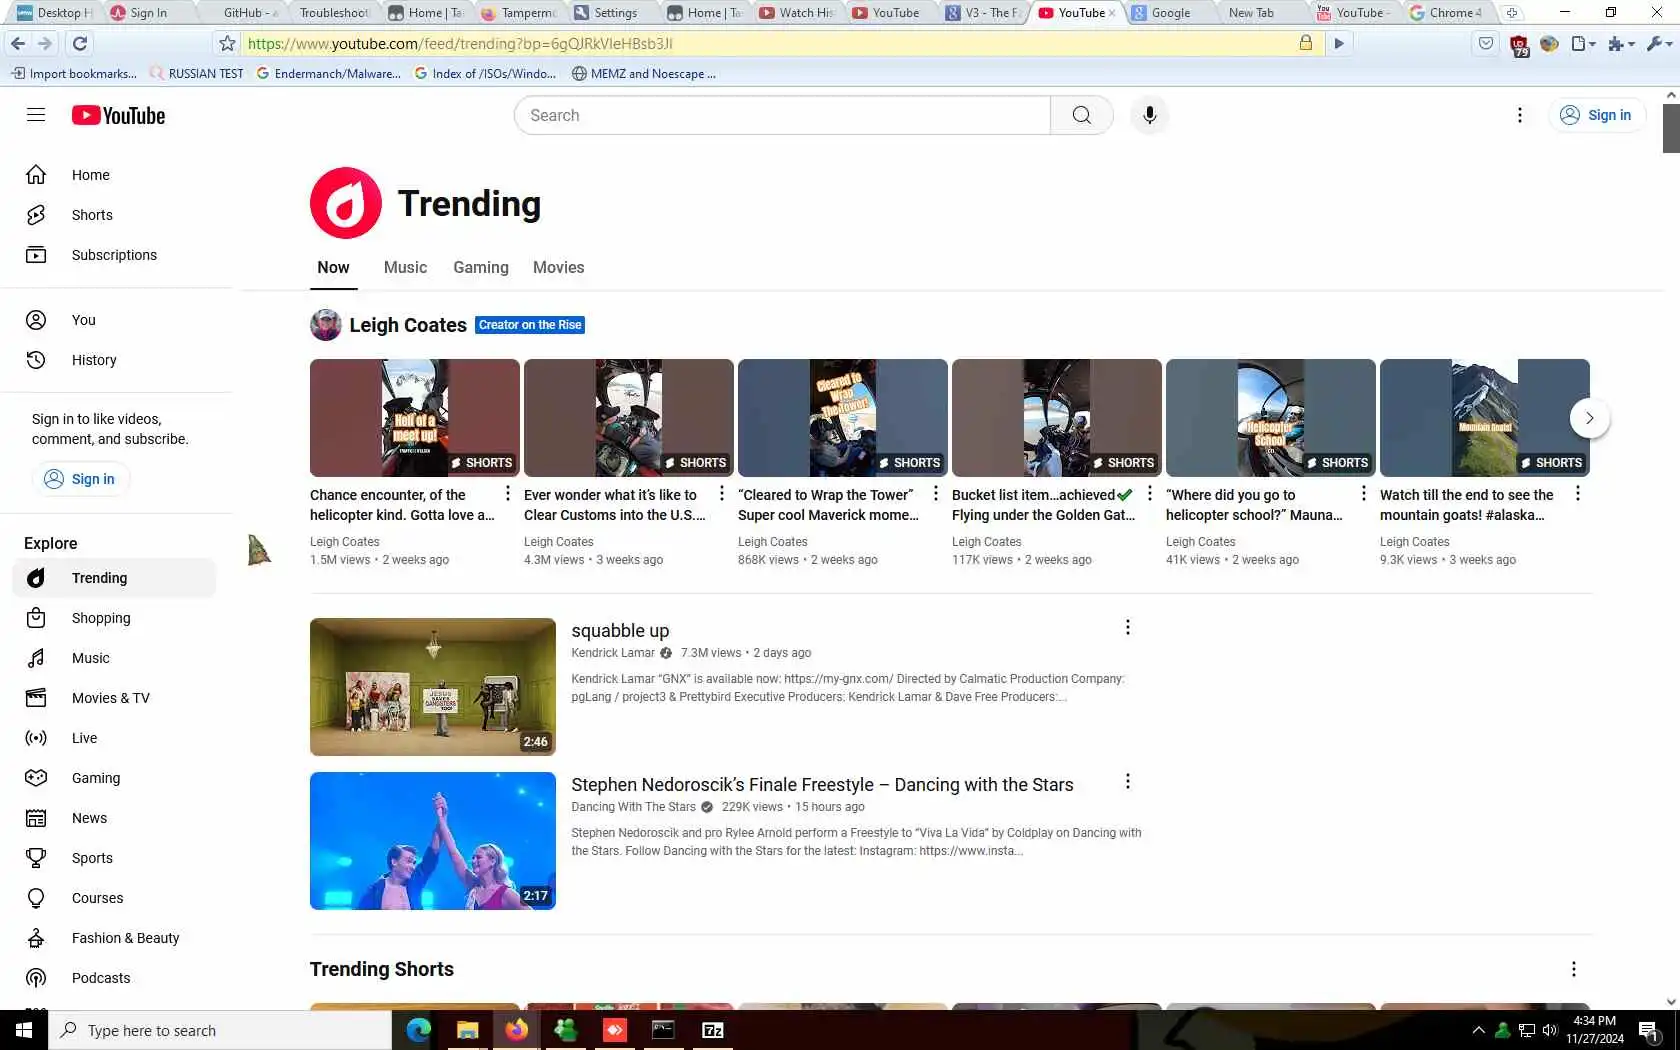Reload the page with browser refresh button
Screen dimensions: 1680x1050
coord(80,43)
